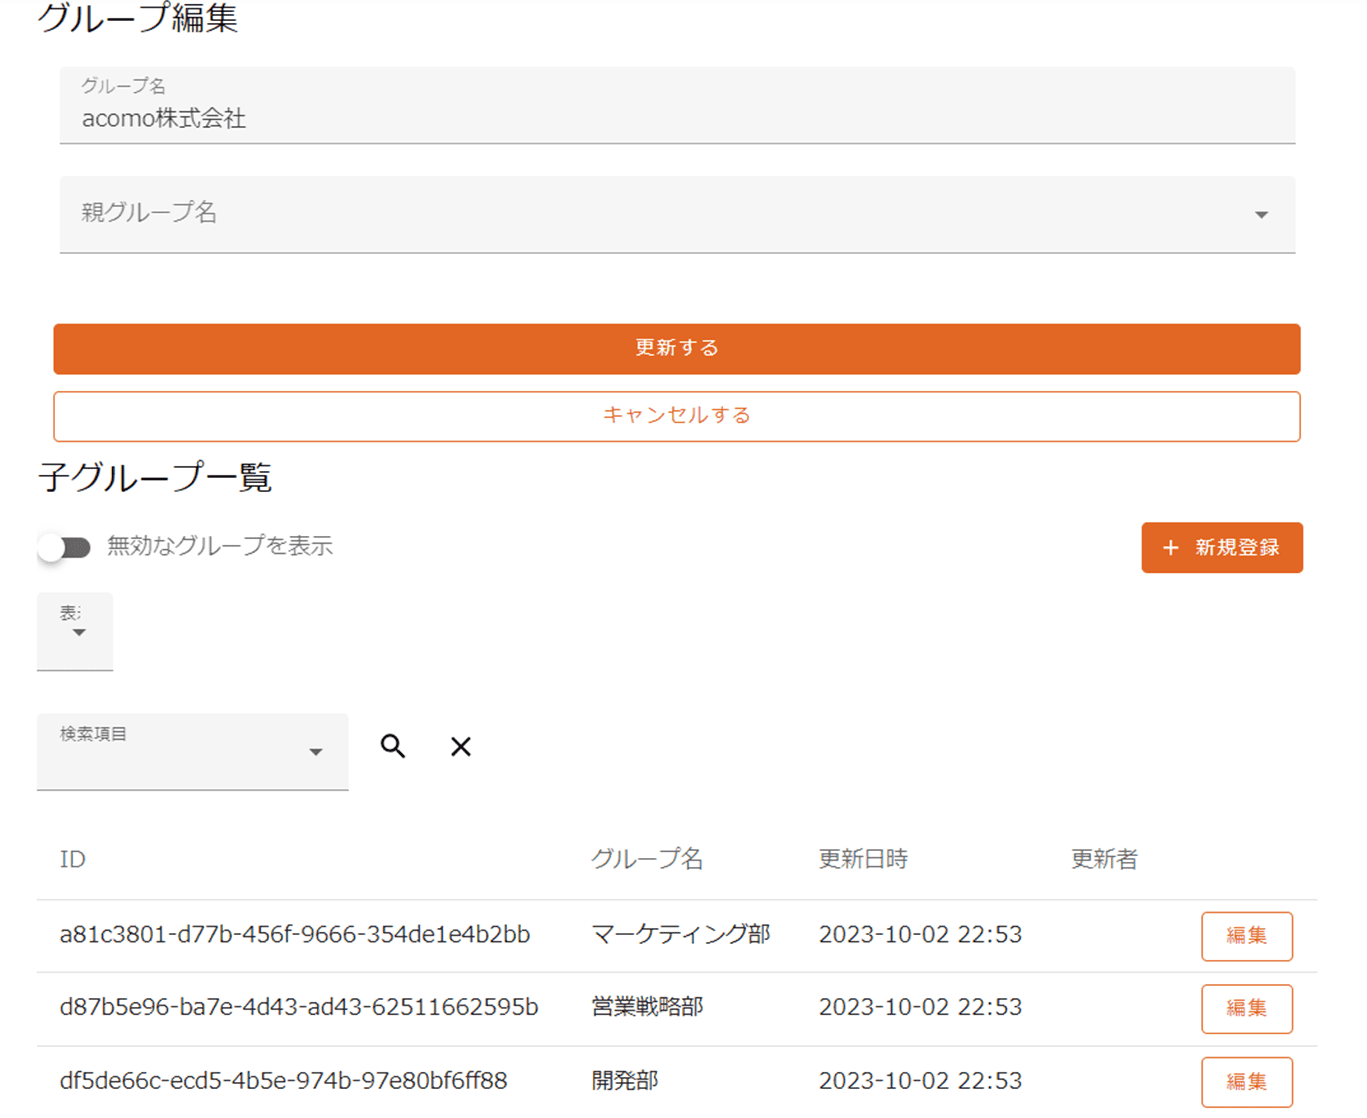Select the a81c3801 ID cell

pyautogui.click(x=295, y=934)
